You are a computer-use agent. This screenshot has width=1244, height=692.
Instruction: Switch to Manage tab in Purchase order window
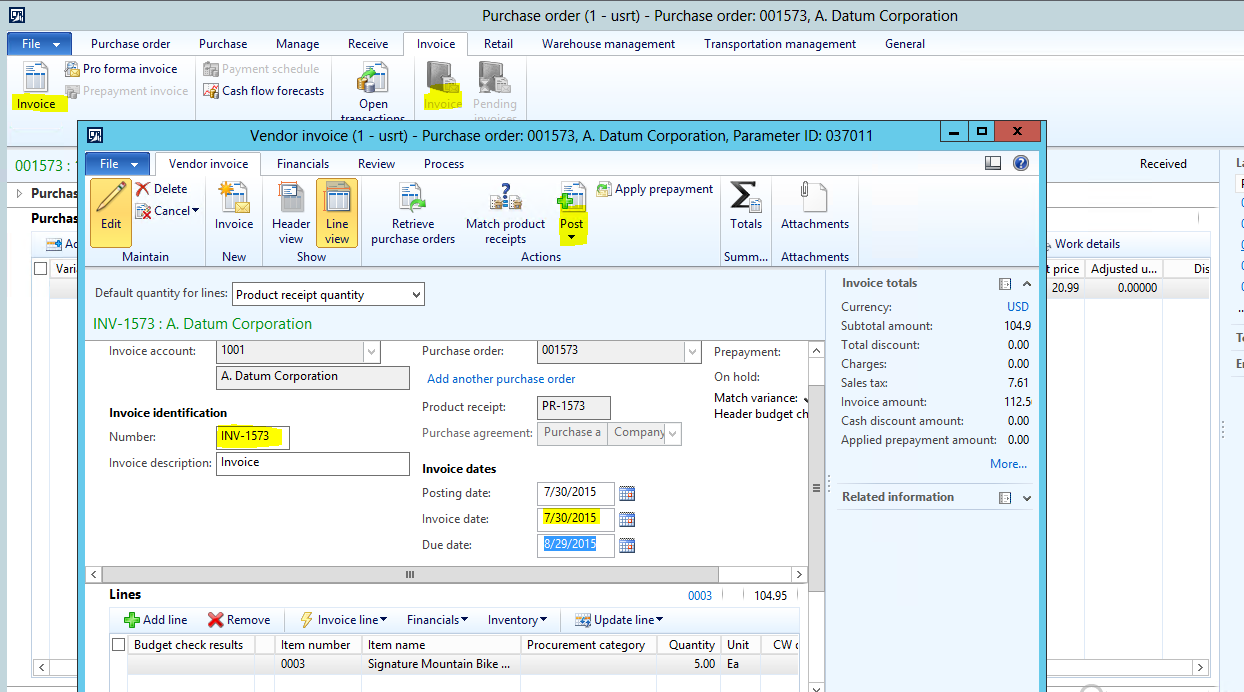click(x=298, y=44)
